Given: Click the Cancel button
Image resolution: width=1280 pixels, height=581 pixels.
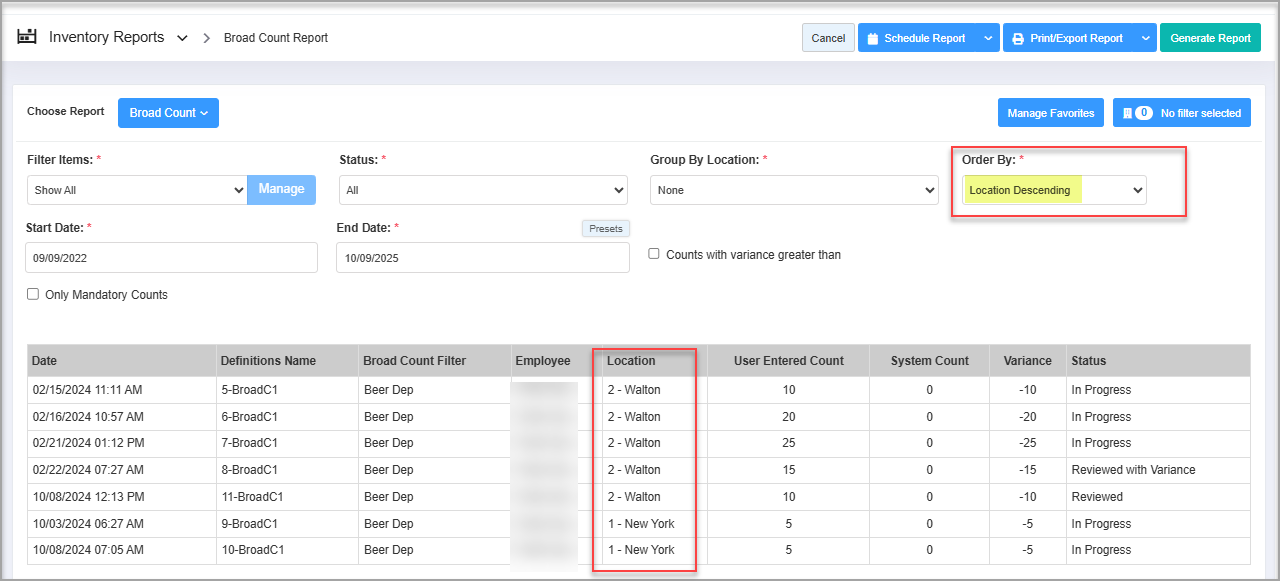Looking at the screenshot, I should (x=828, y=38).
